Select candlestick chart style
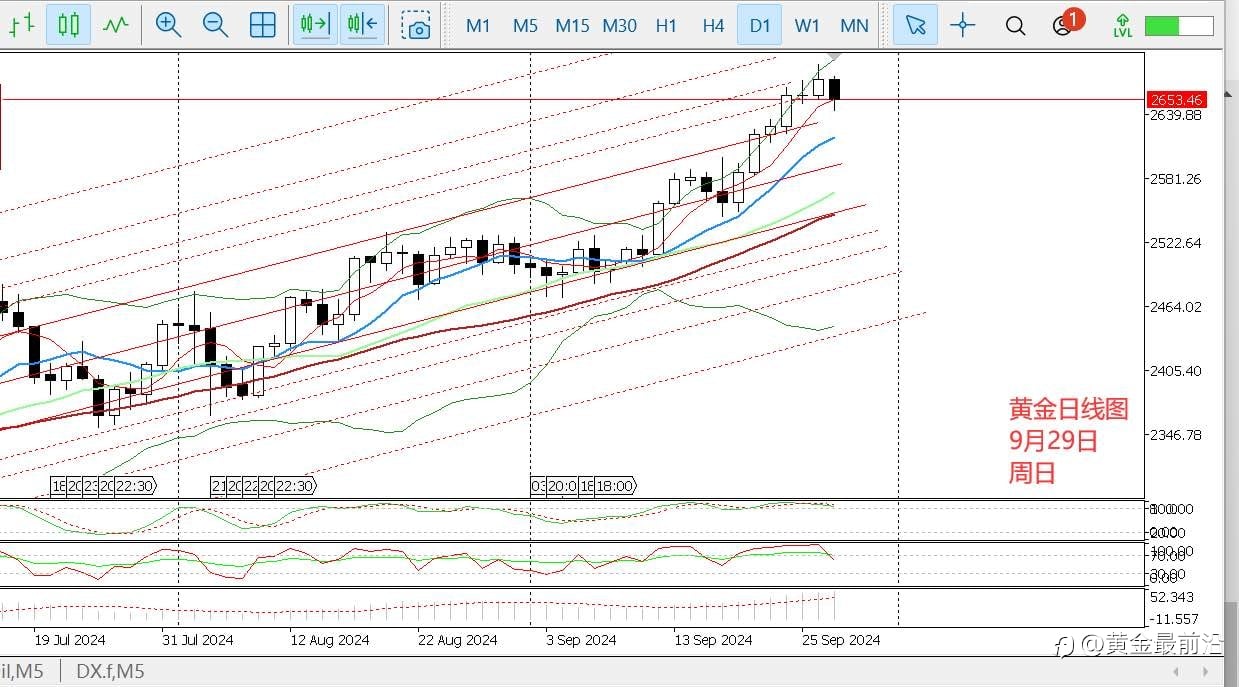This screenshot has width=1239, height=687. coord(68,25)
